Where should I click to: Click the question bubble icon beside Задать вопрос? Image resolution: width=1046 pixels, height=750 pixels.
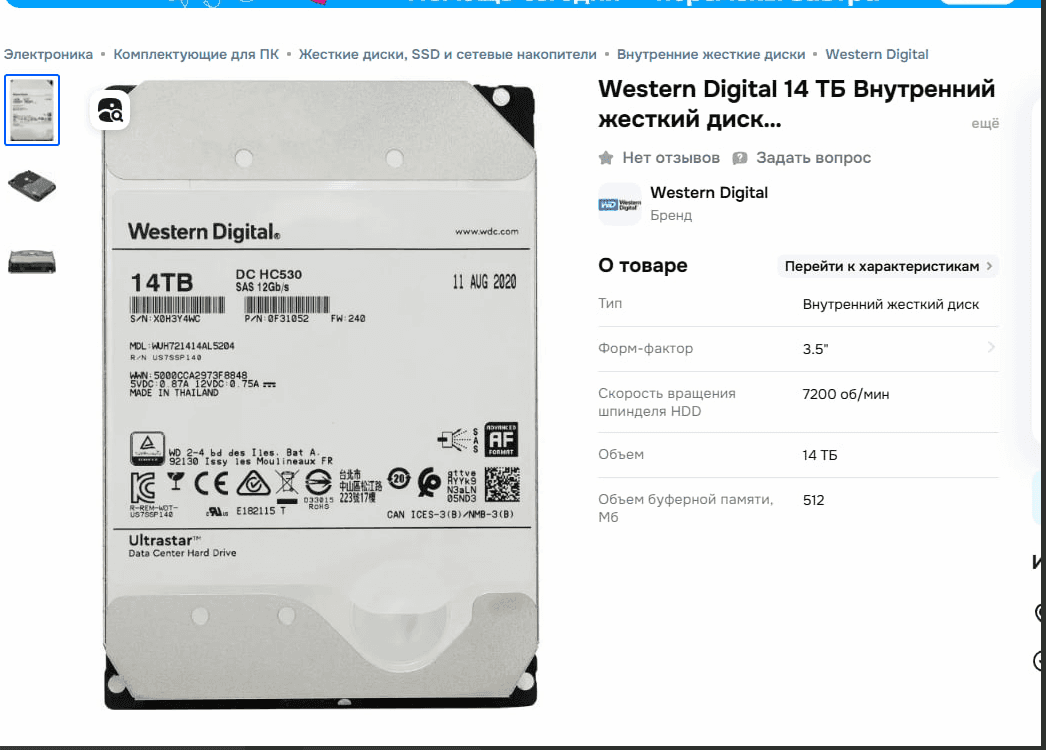(x=740, y=158)
